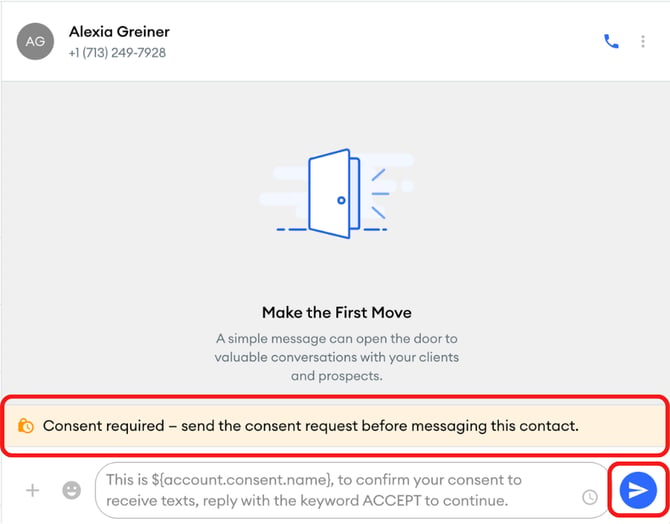Click the door knob on the illustration
Screen dimensions: 670x524
(x=341, y=200)
